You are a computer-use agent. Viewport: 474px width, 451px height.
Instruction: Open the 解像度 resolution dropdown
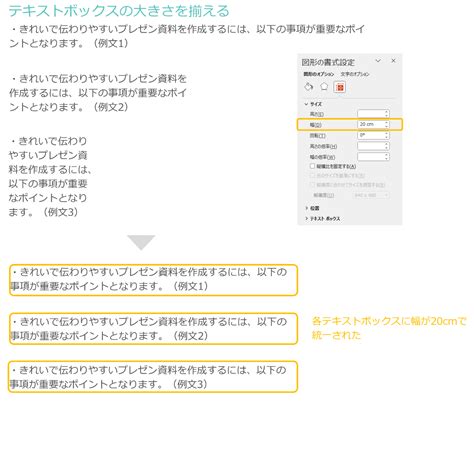tap(371, 195)
